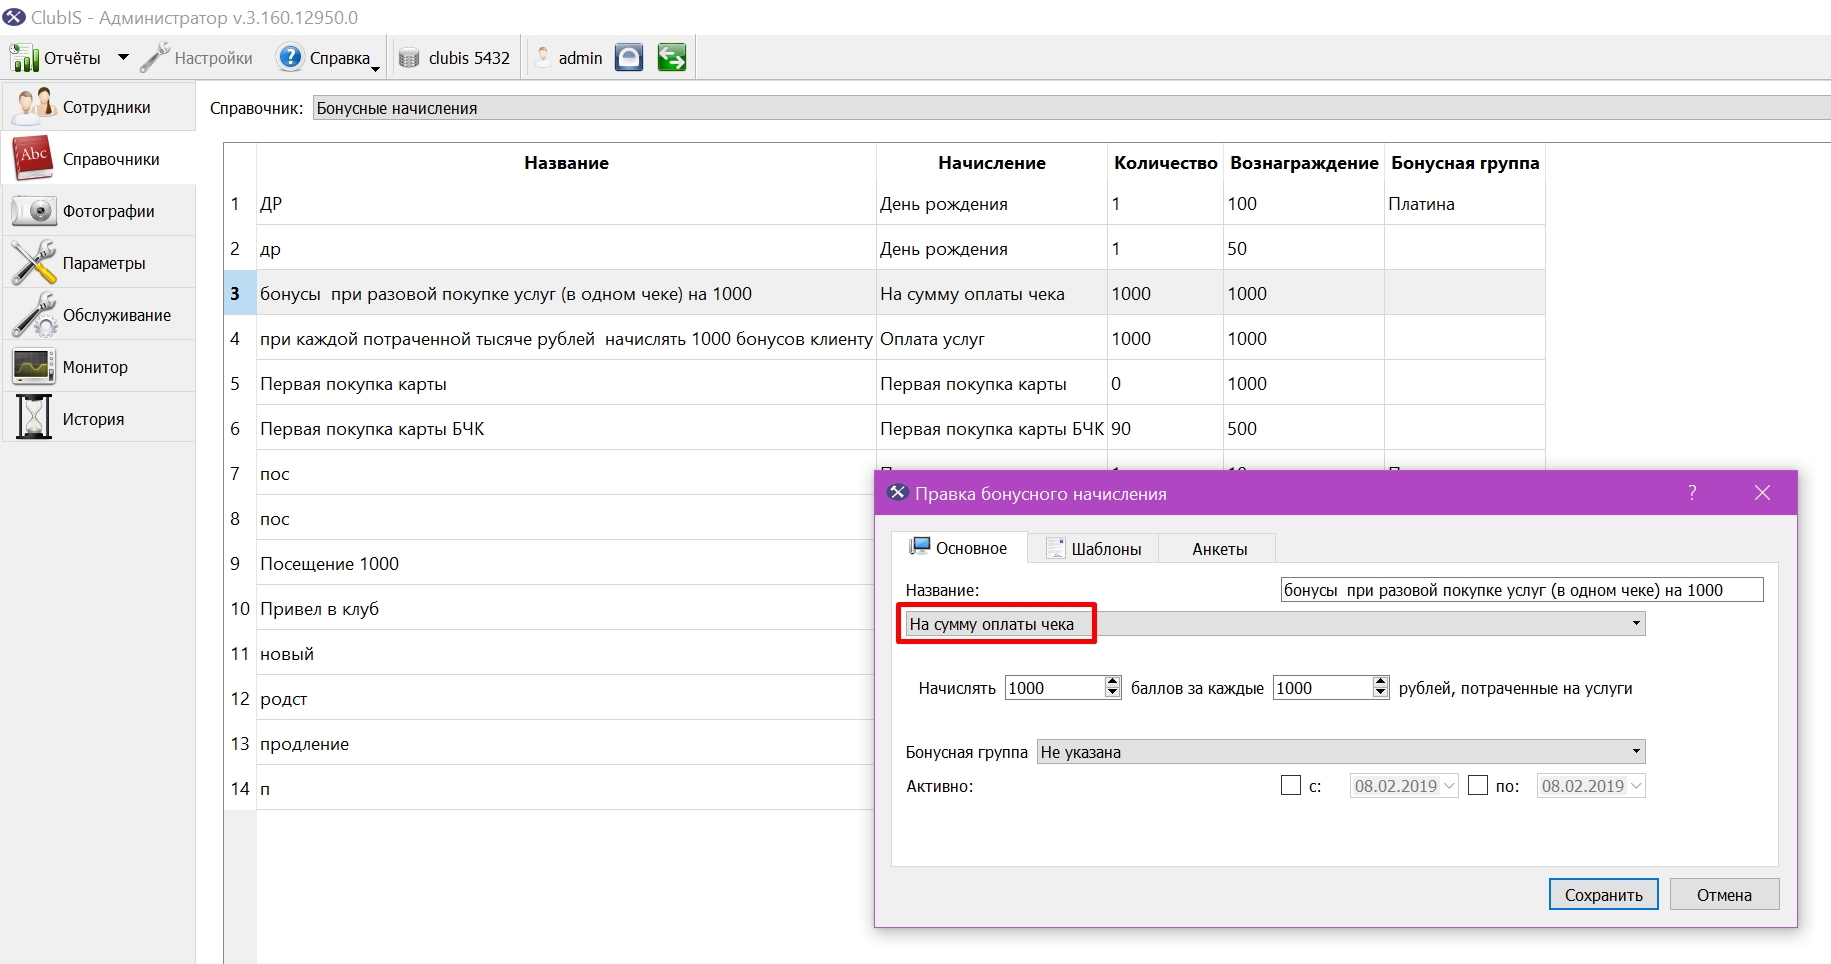
Task: Click the Отмена button
Action: coord(1724,895)
